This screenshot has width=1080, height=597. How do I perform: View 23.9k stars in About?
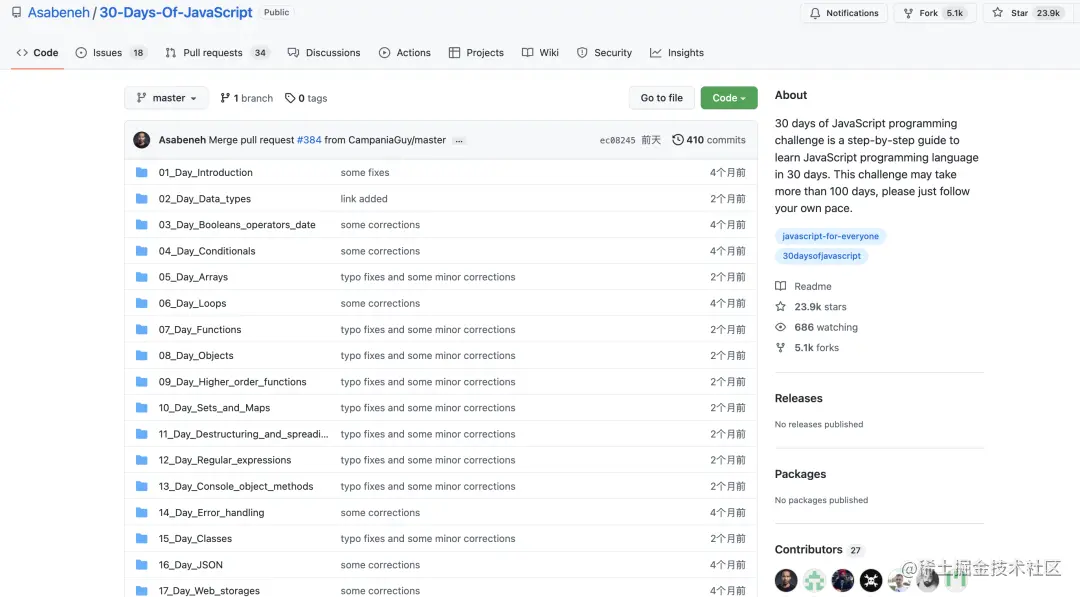[x=811, y=306]
